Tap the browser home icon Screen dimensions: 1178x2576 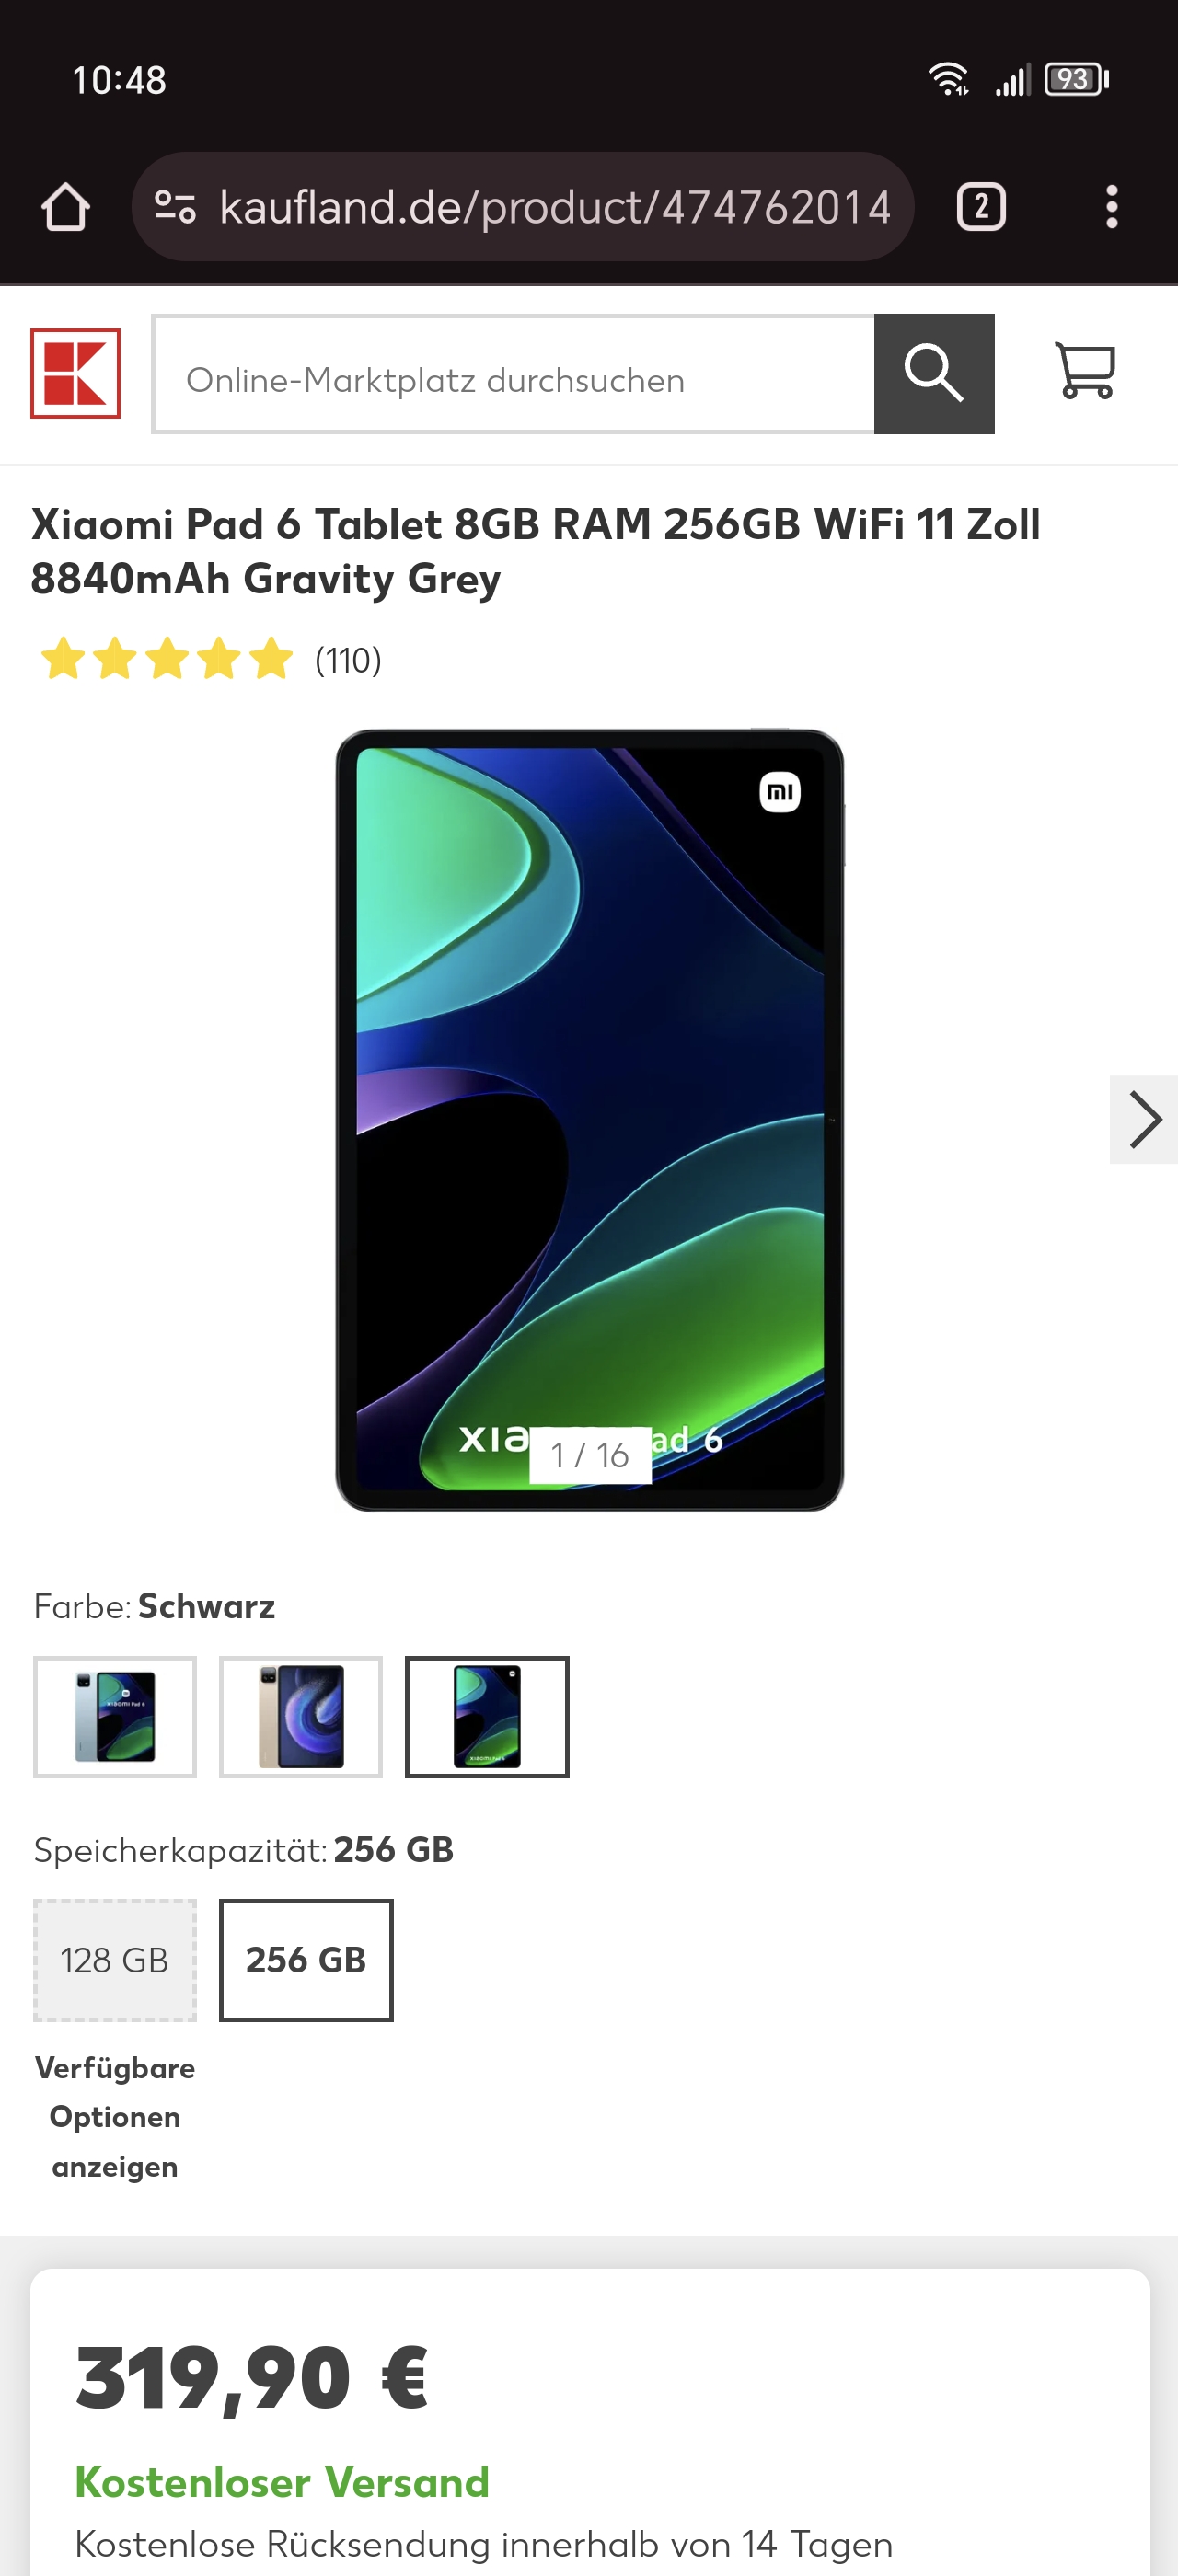[66, 207]
